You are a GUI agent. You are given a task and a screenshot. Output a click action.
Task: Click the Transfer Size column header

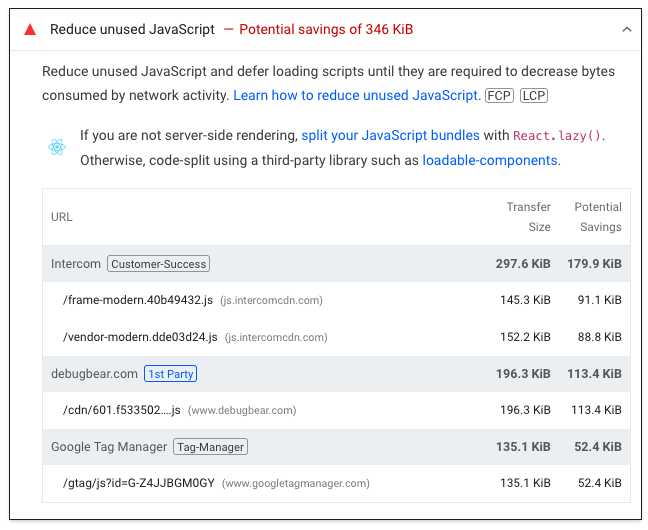(x=529, y=217)
